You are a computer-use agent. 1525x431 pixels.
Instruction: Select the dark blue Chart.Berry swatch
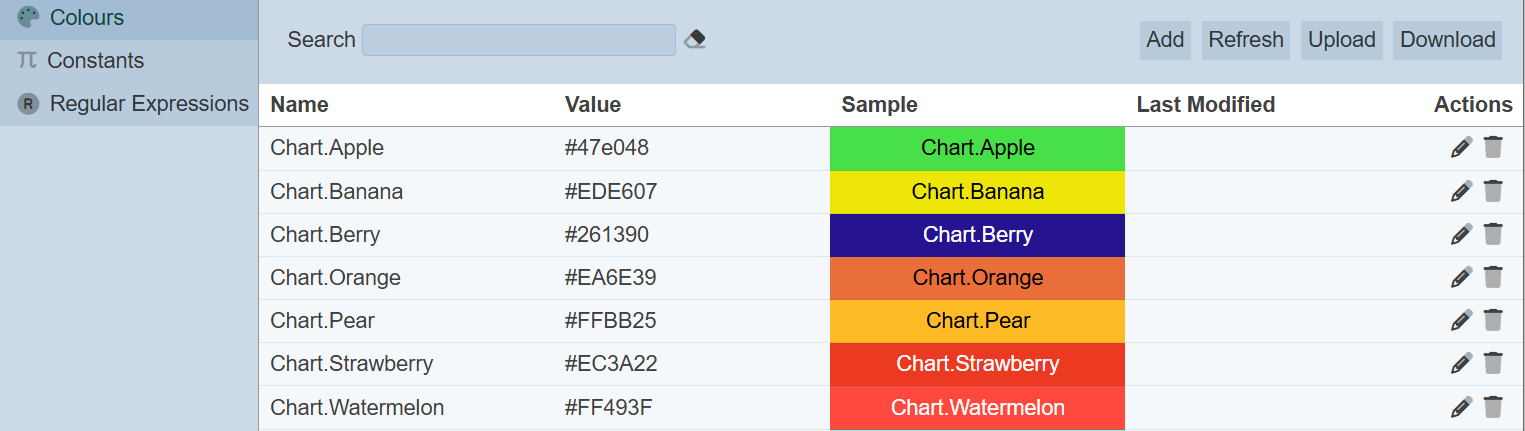point(977,234)
